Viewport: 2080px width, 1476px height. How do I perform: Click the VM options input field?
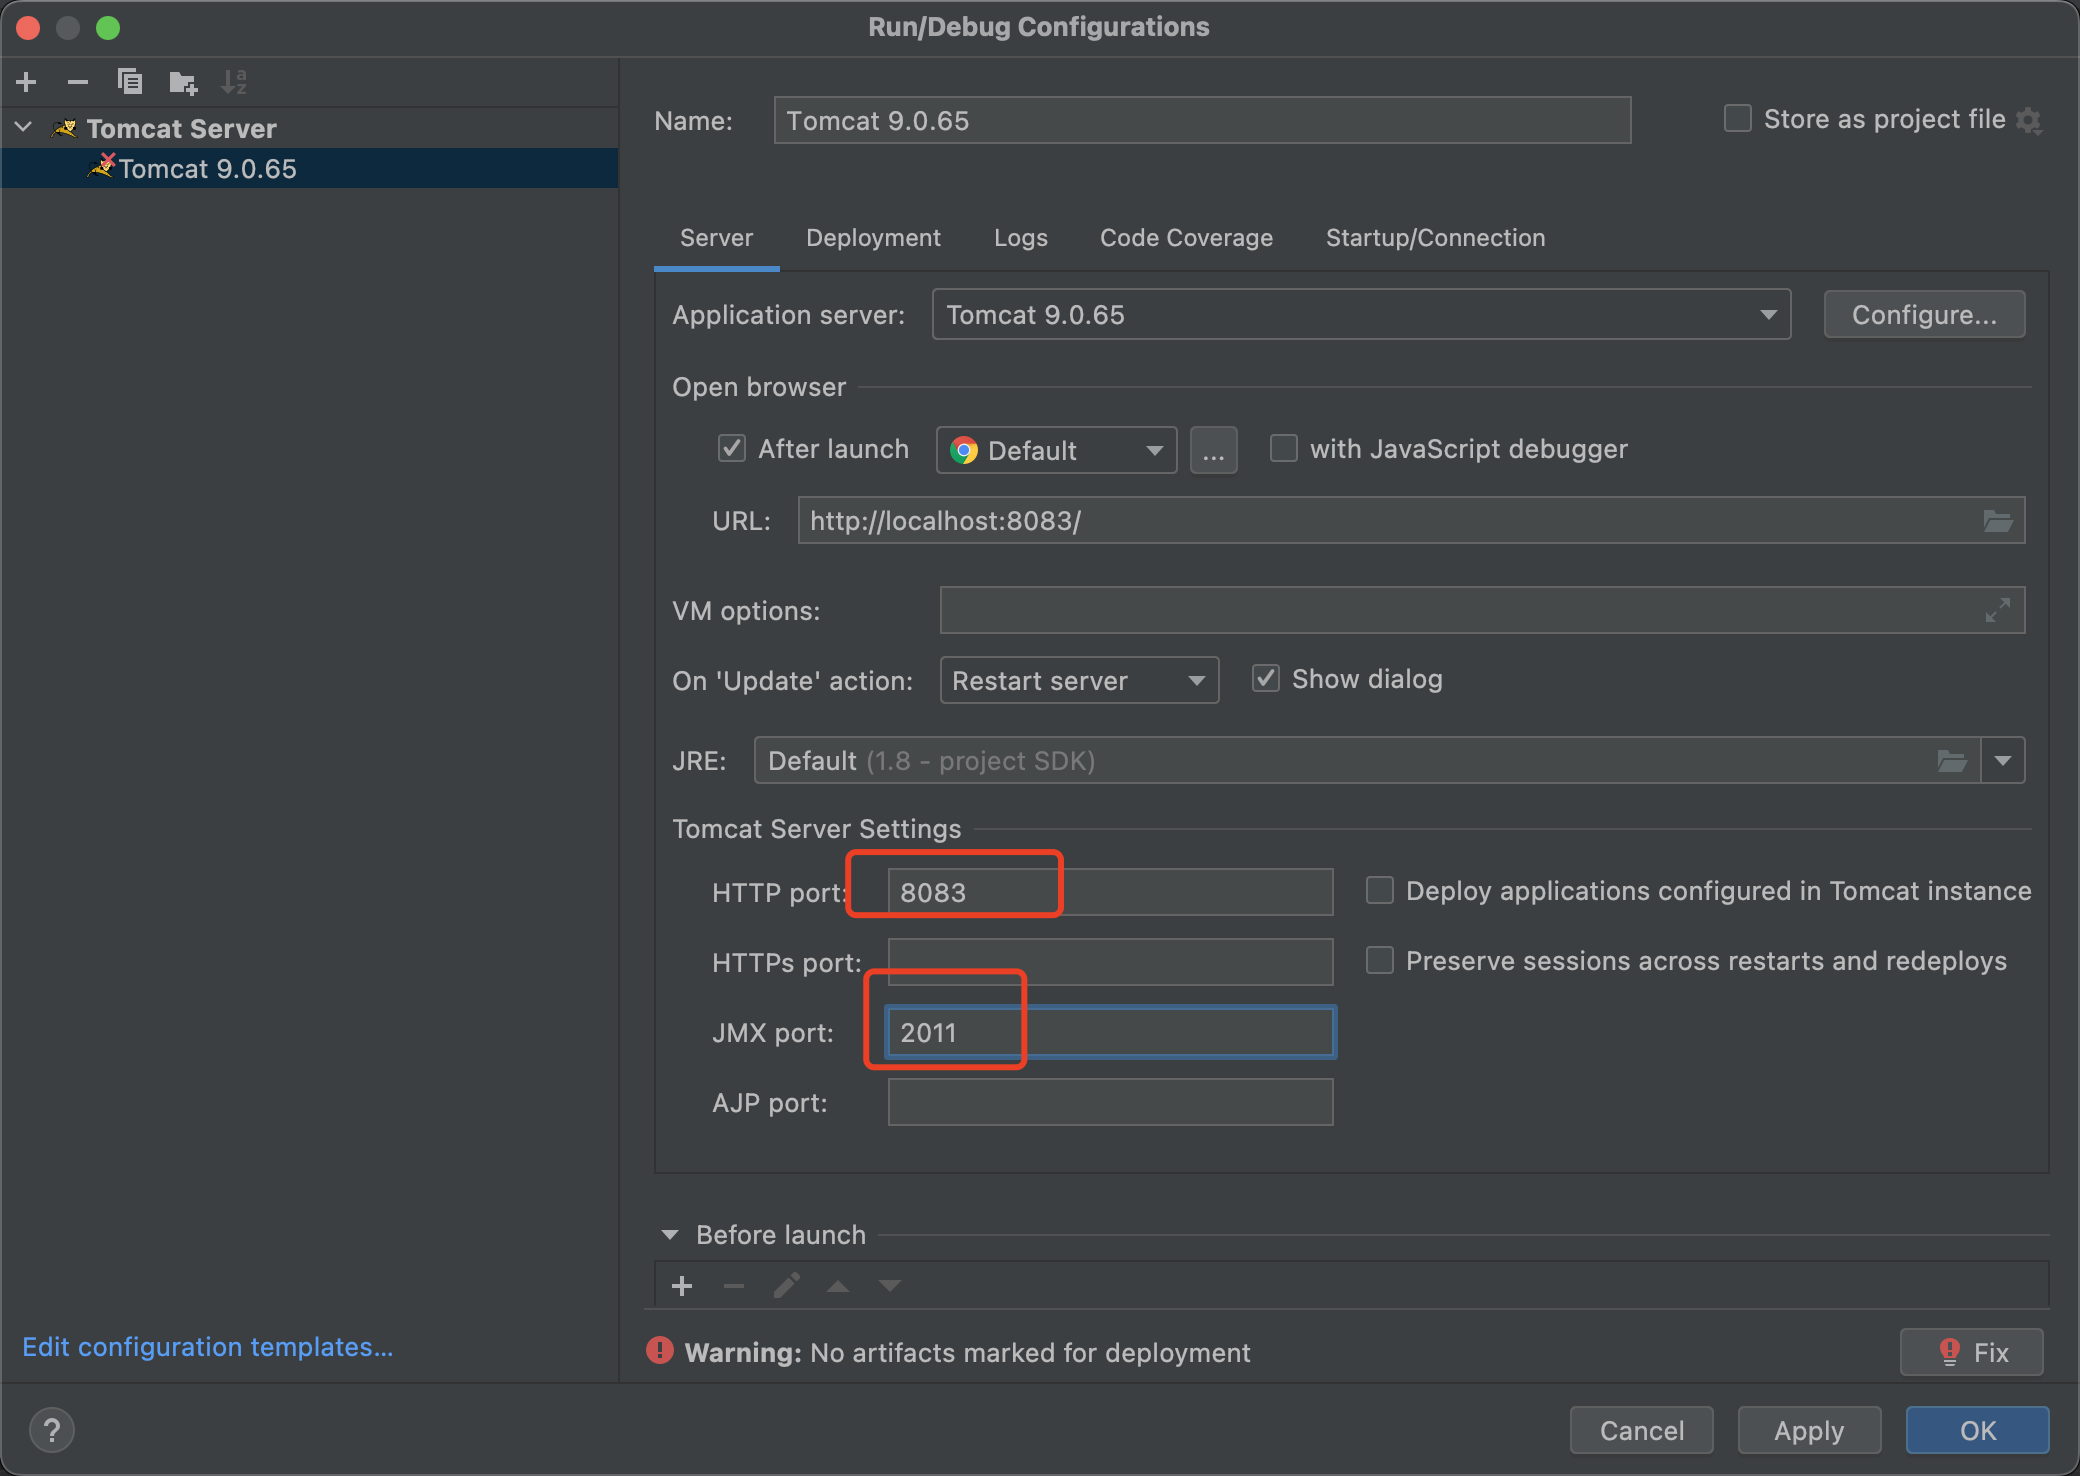[1482, 610]
